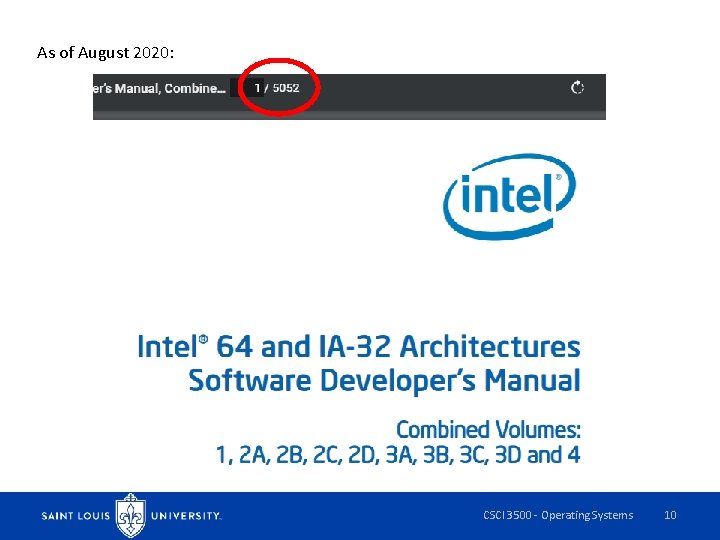
Task: Click the volume list '1, 2A, 2B, 2C, 2D, 3A, 3B, 3C, 3D and 4'
Action: (398, 455)
